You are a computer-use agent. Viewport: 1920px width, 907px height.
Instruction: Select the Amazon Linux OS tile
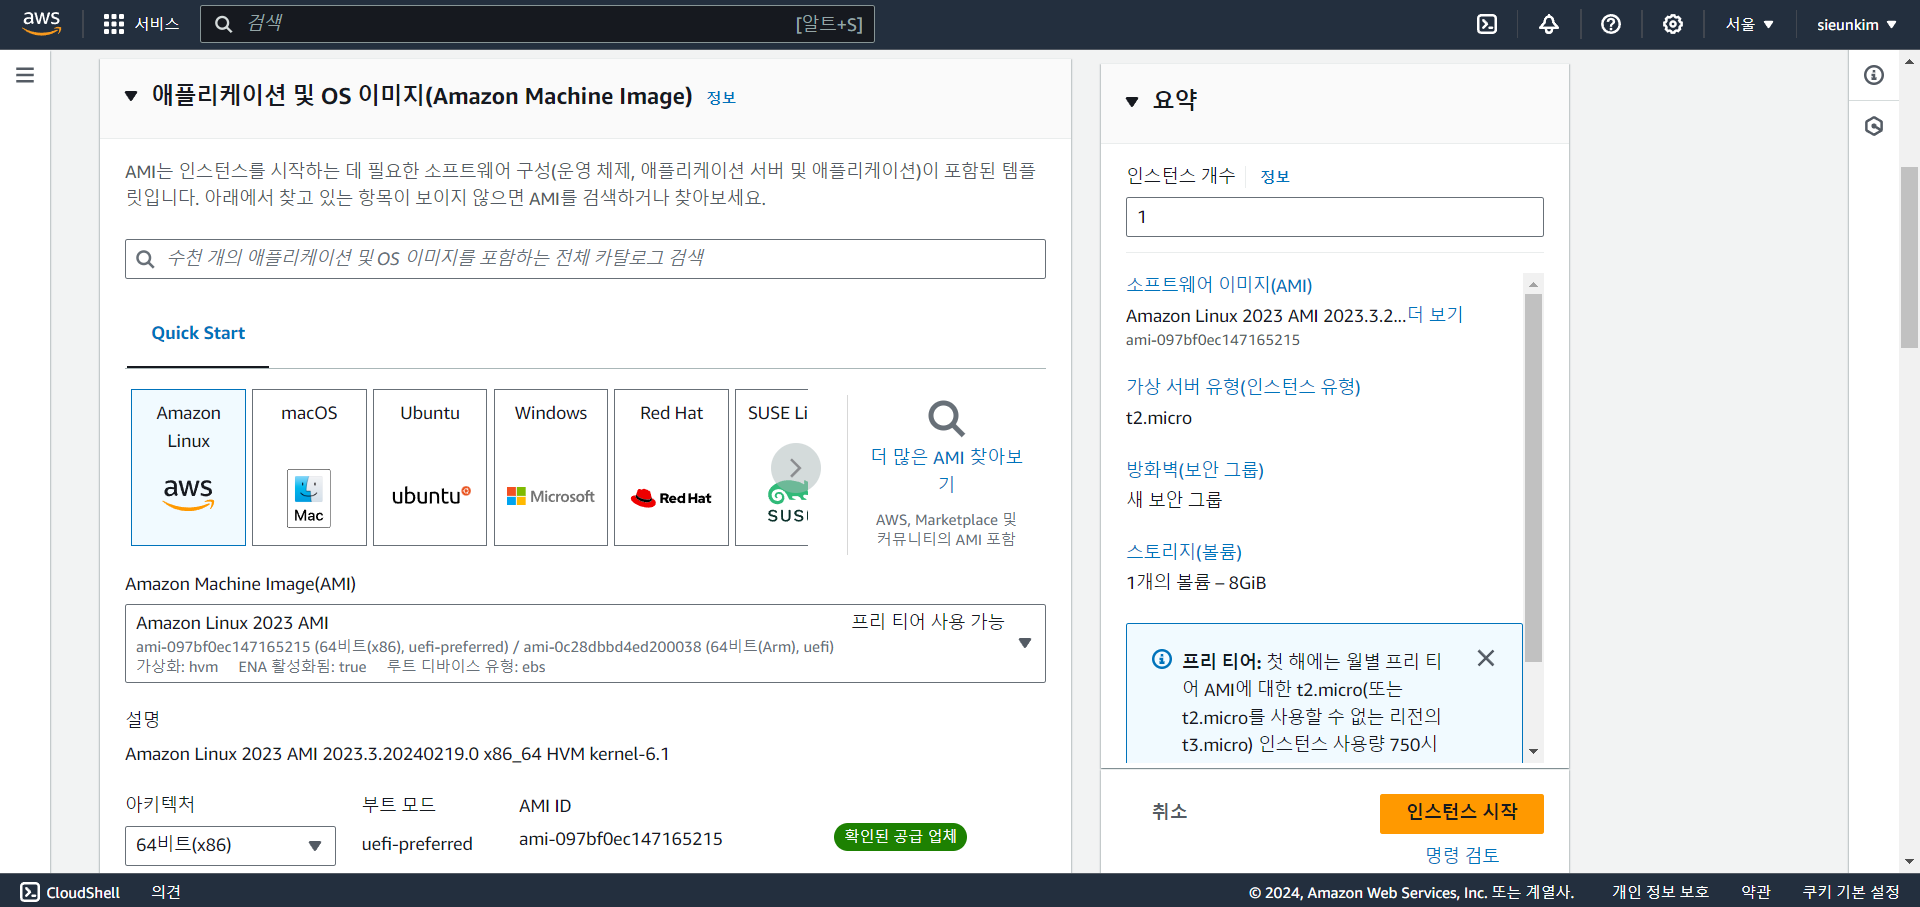(x=188, y=467)
